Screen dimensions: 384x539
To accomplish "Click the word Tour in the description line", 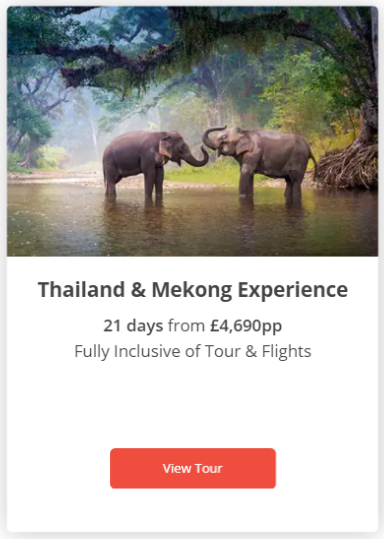I will pyautogui.click(x=222, y=351).
